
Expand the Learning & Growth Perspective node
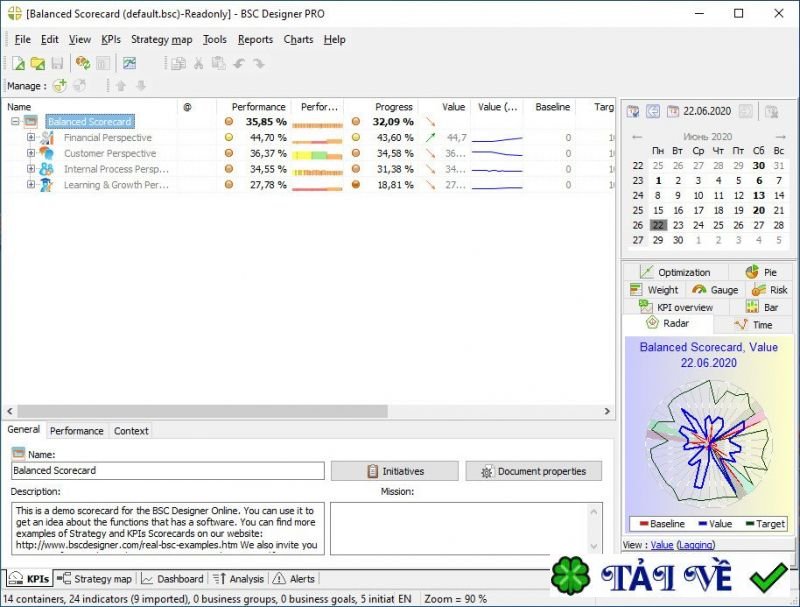coord(31,185)
